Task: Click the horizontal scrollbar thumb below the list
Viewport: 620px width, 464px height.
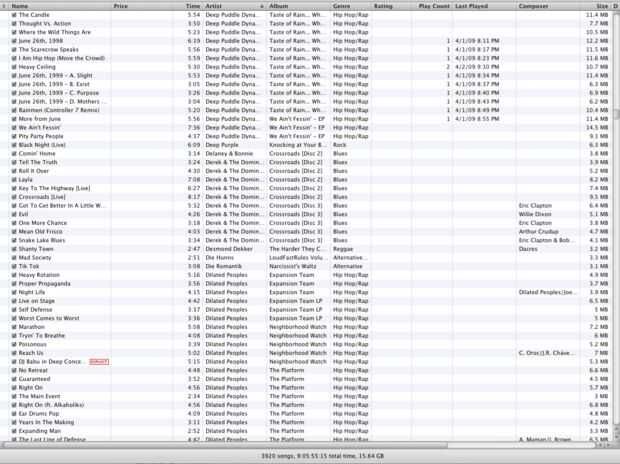Action: pos(224,445)
